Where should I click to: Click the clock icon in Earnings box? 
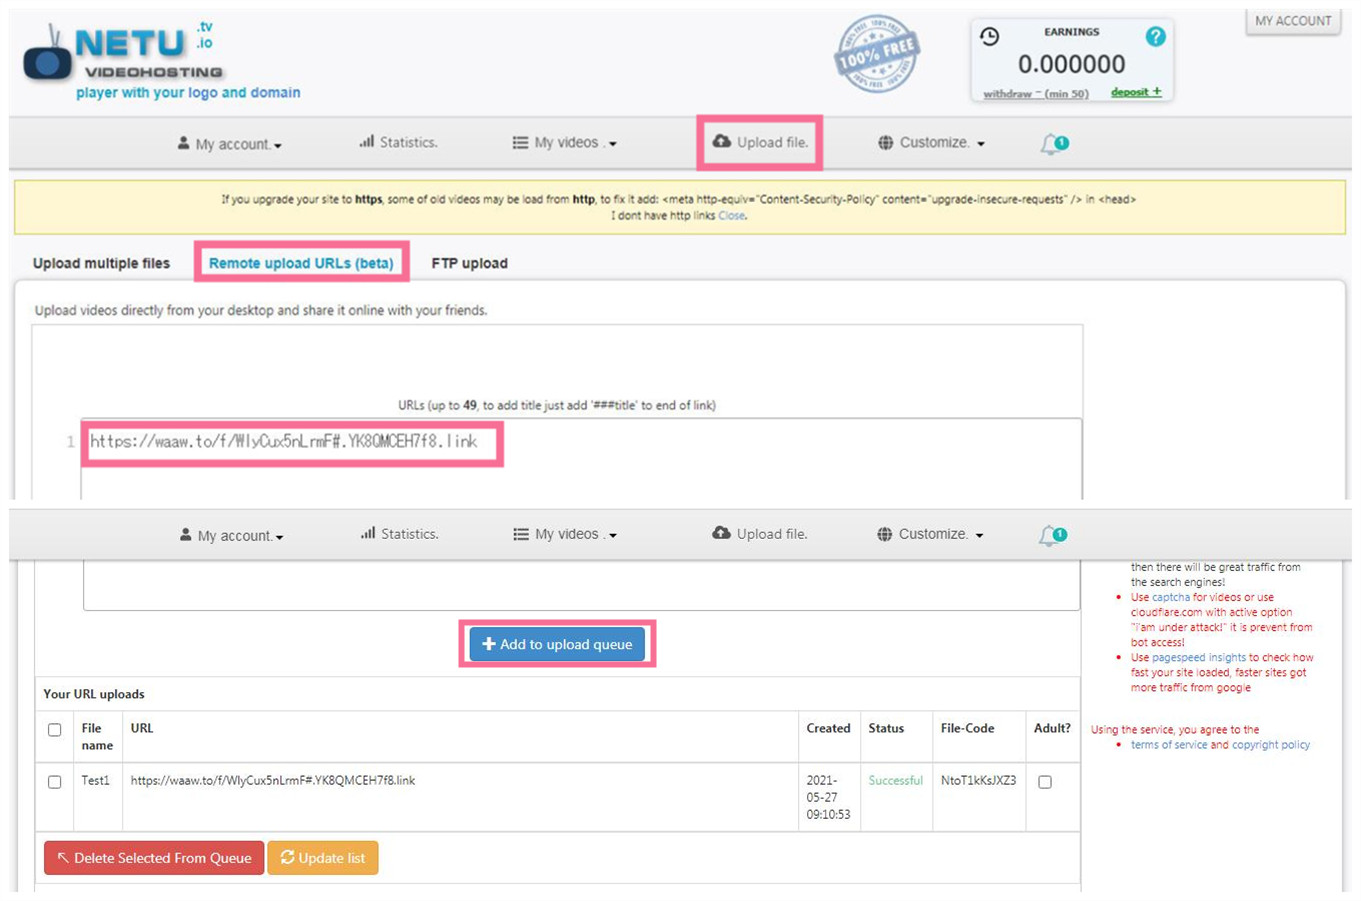click(x=989, y=37)
